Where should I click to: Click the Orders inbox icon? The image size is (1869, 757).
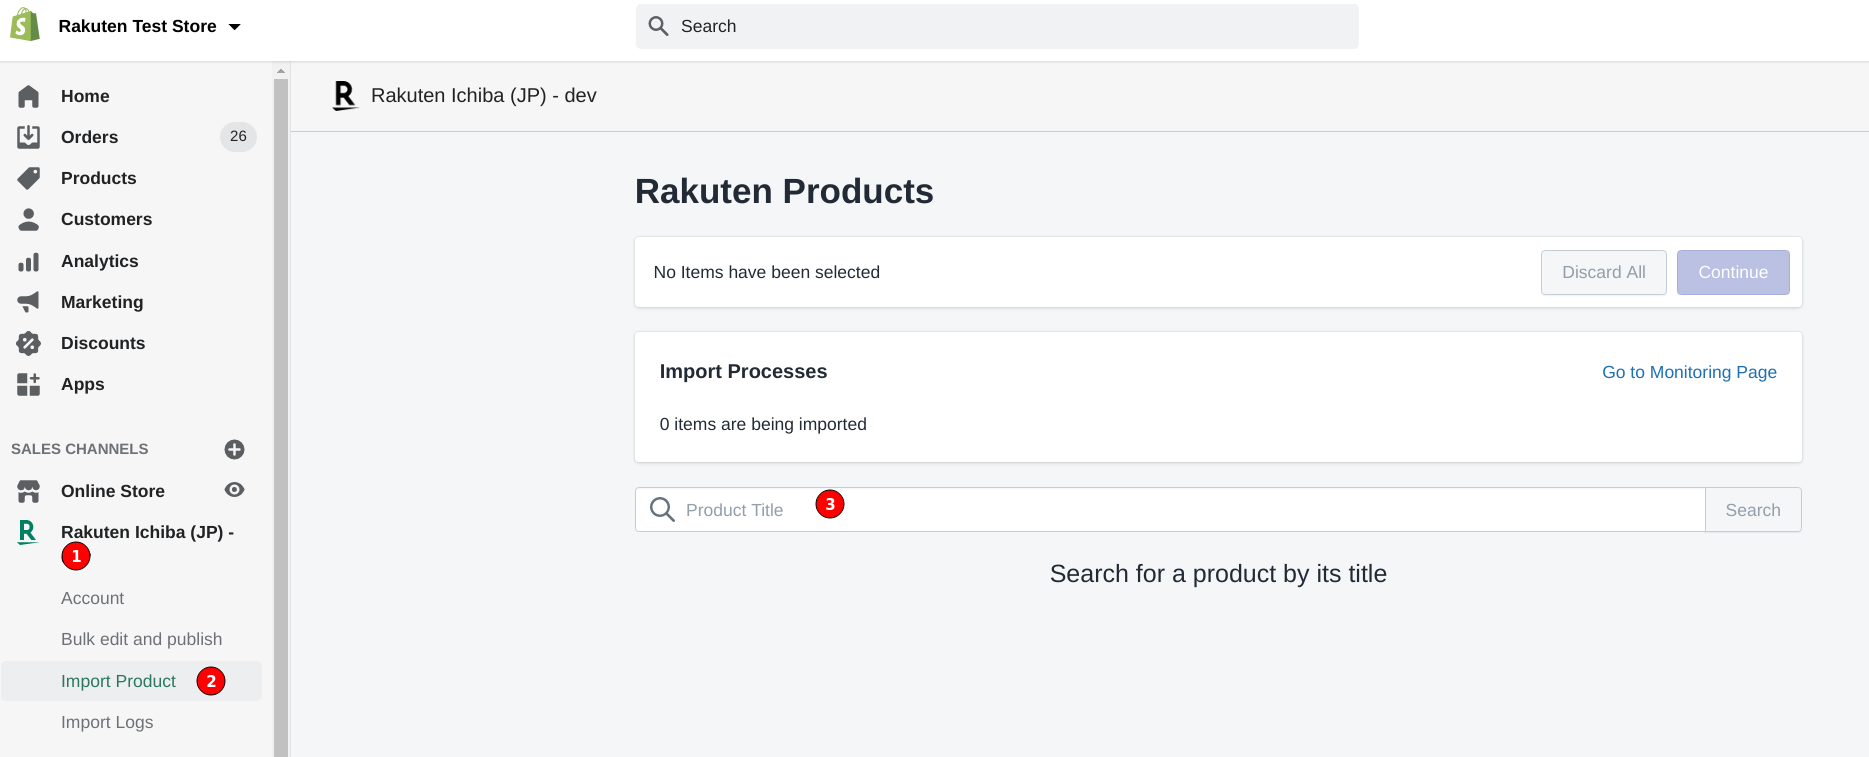pyautogui.click(x=29, y=137)
